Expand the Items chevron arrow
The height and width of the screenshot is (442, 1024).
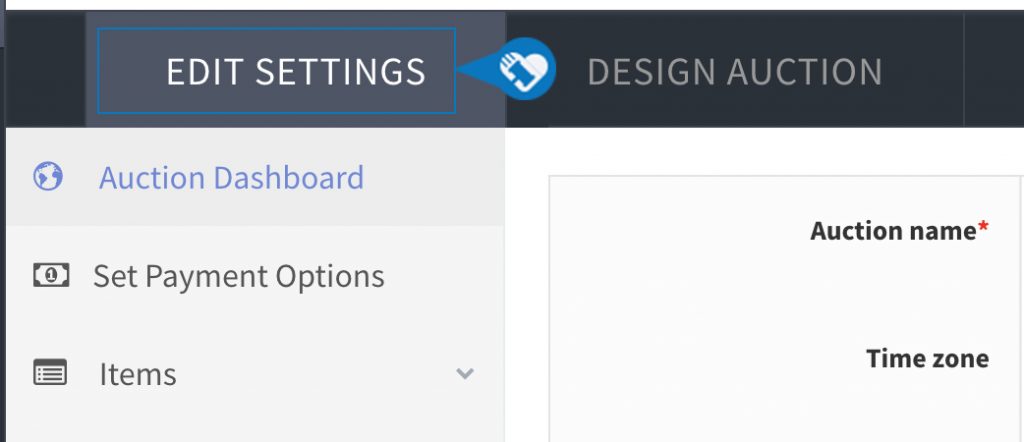coord(464,373)
